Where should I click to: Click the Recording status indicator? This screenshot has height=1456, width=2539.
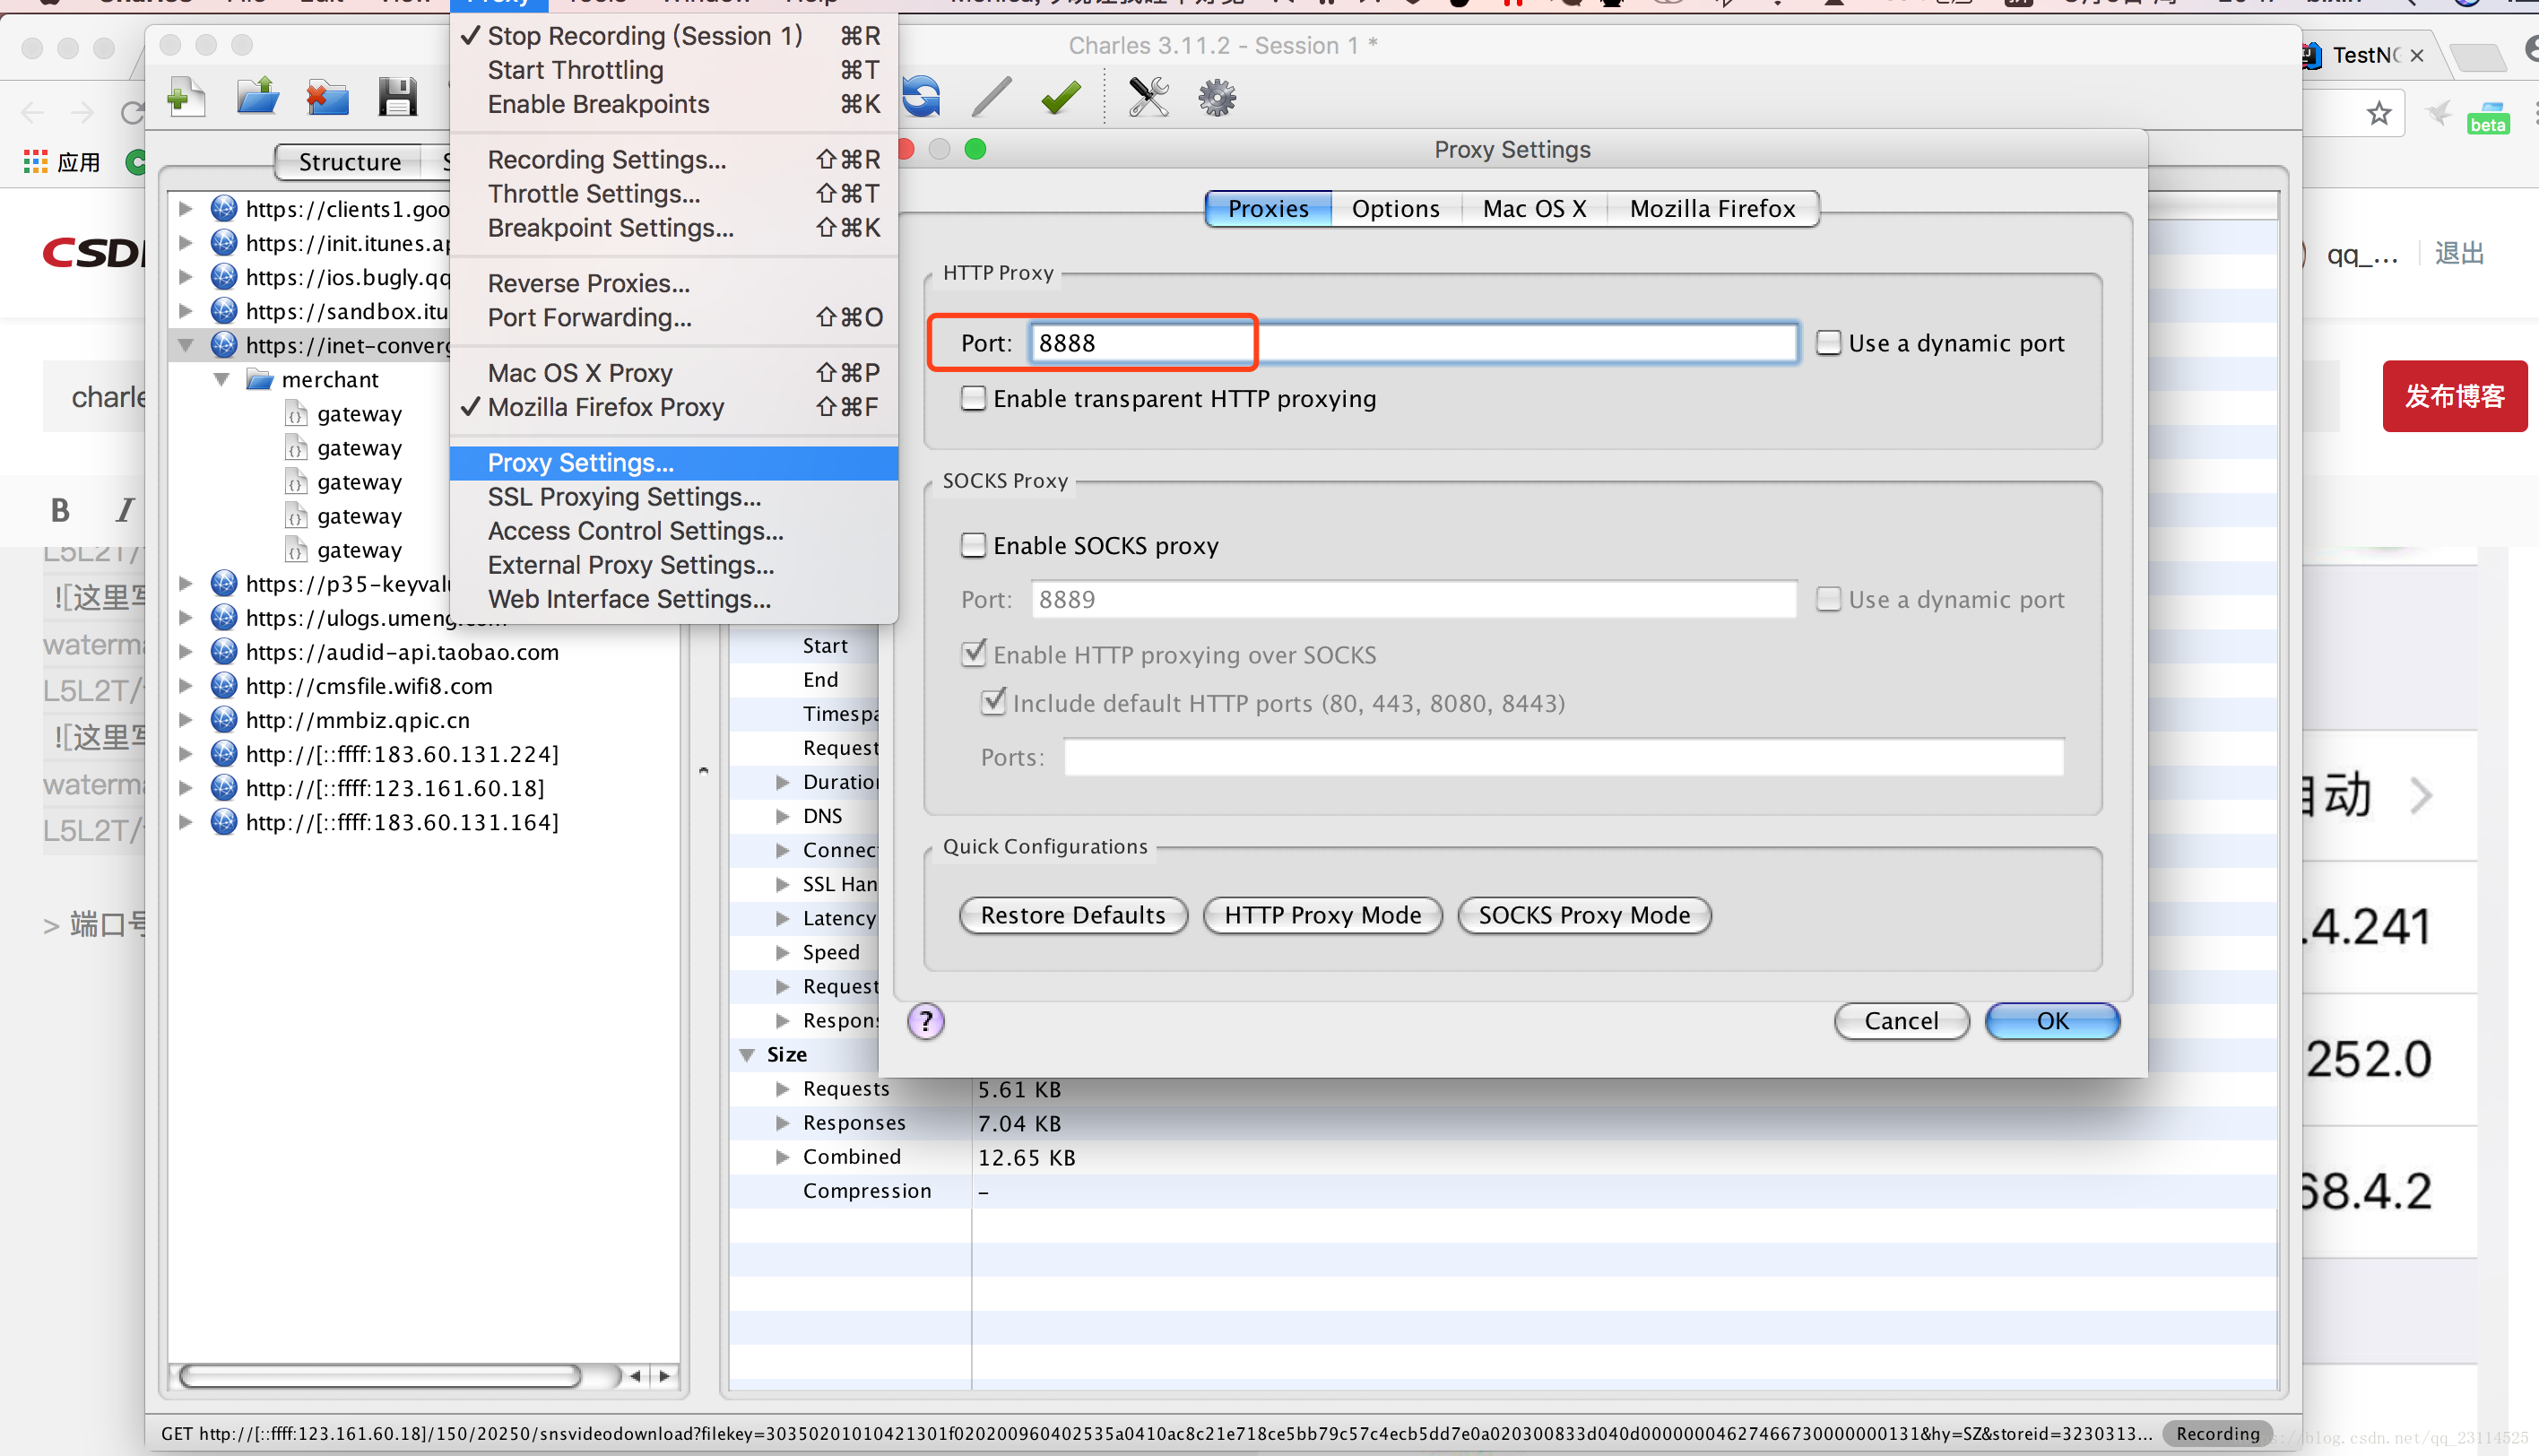point(2217,1433)
